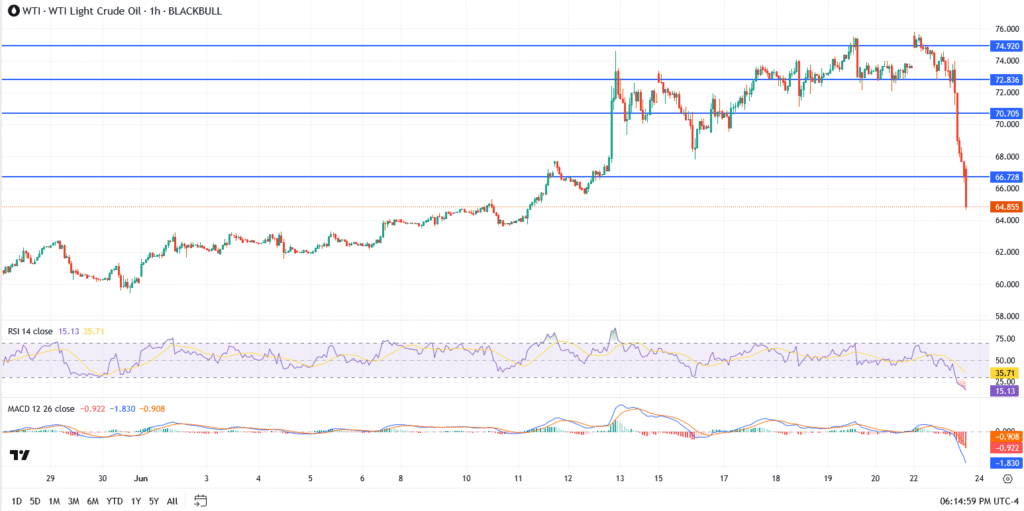1024x511 pixels.
Task: Switch to the 1M range
Action: pyautogui.click(x=55, y=500)
